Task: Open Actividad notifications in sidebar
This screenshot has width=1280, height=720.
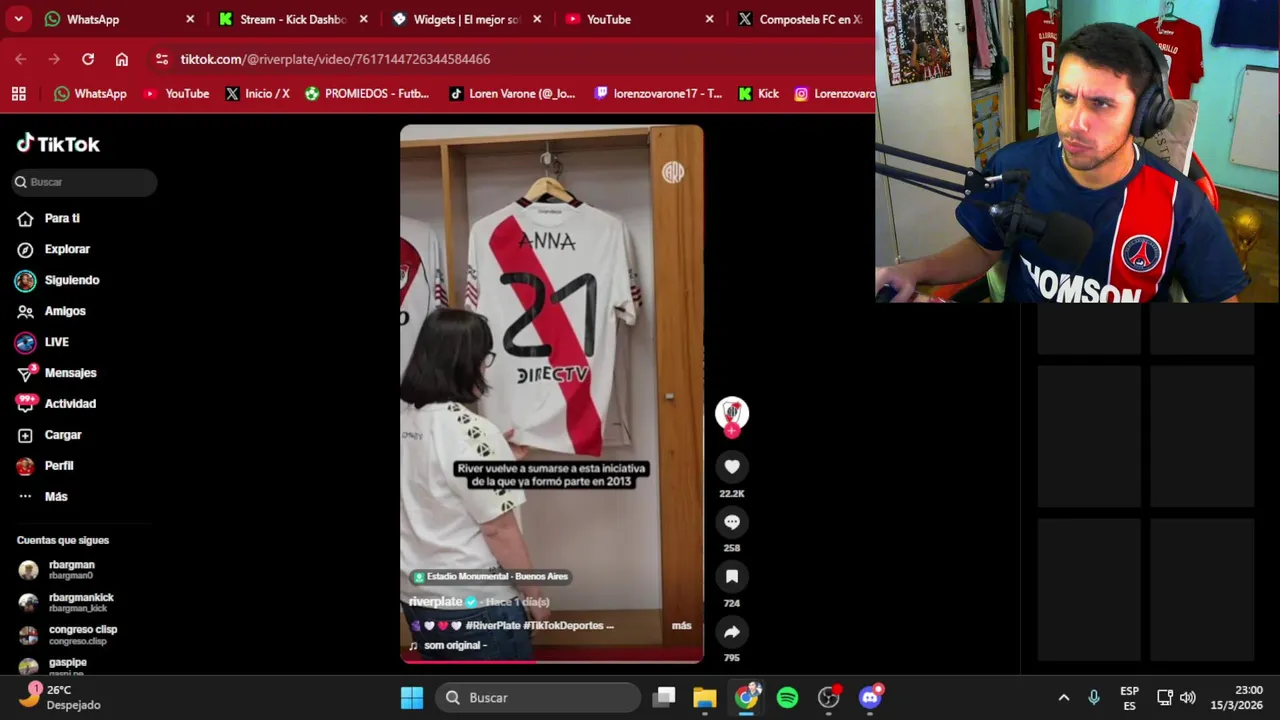Action: (x=70, y=404)
